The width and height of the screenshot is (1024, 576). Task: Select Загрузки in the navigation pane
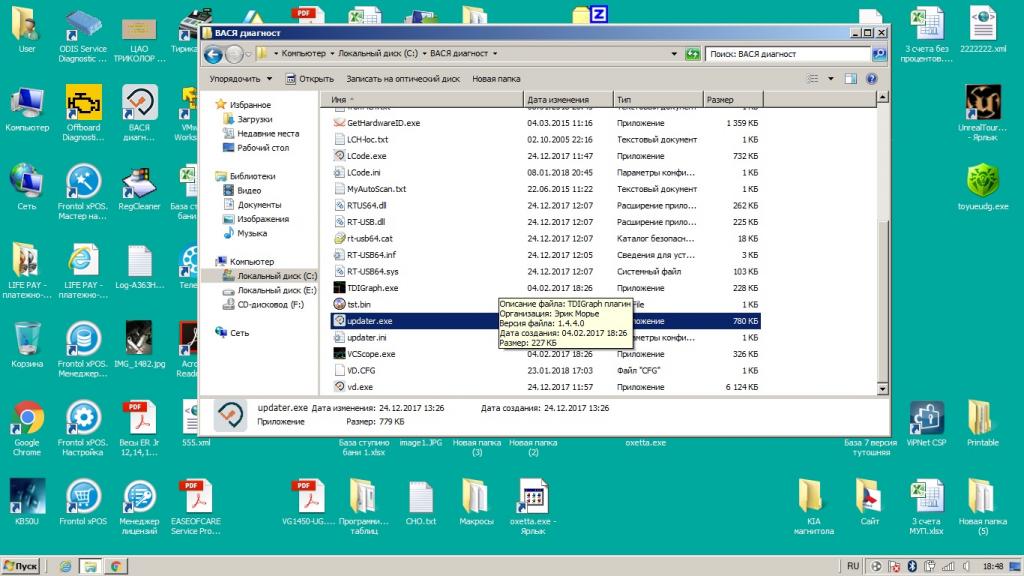[255, 120]
